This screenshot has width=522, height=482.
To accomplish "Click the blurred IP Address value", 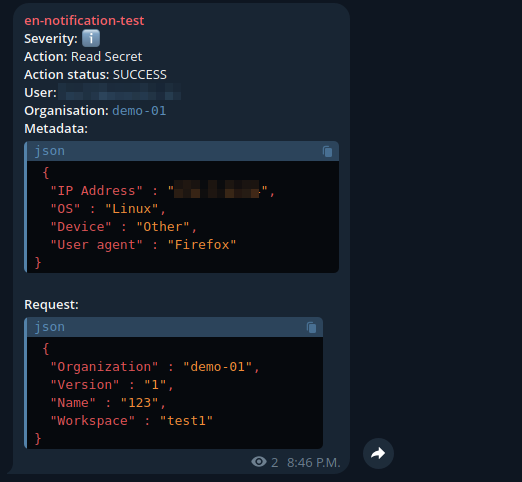I will pyautogui.click(x=217, y=189).
